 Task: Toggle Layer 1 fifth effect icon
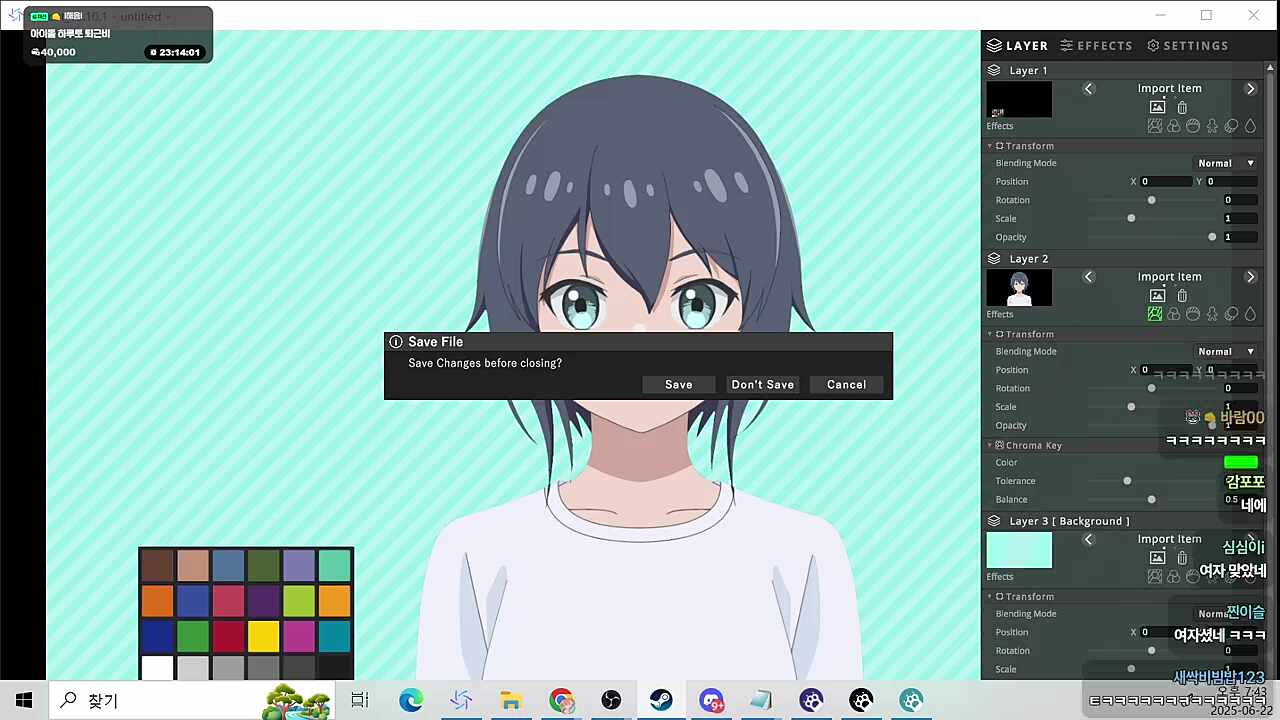coord(1231,126)
